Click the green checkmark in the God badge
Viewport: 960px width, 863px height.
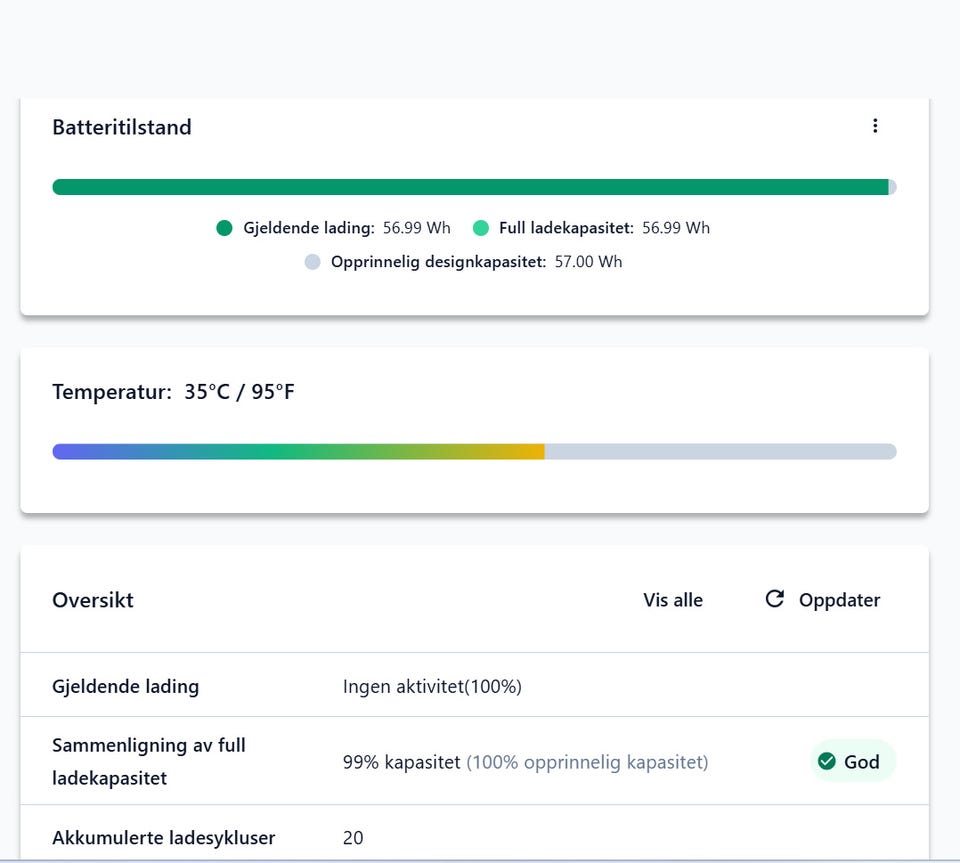coord(827,762)
